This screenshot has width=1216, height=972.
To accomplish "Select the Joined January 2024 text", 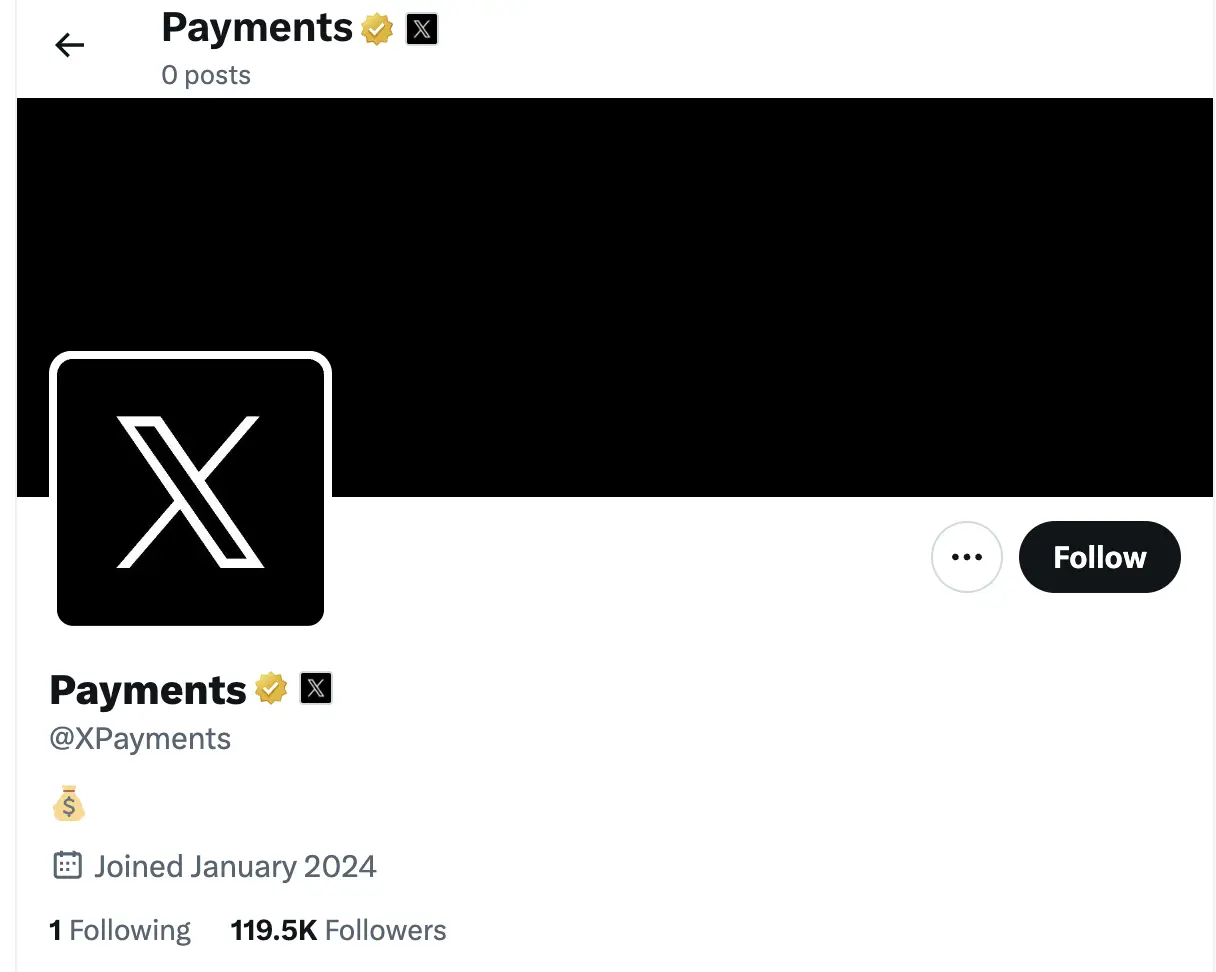I will coord(234,865).
